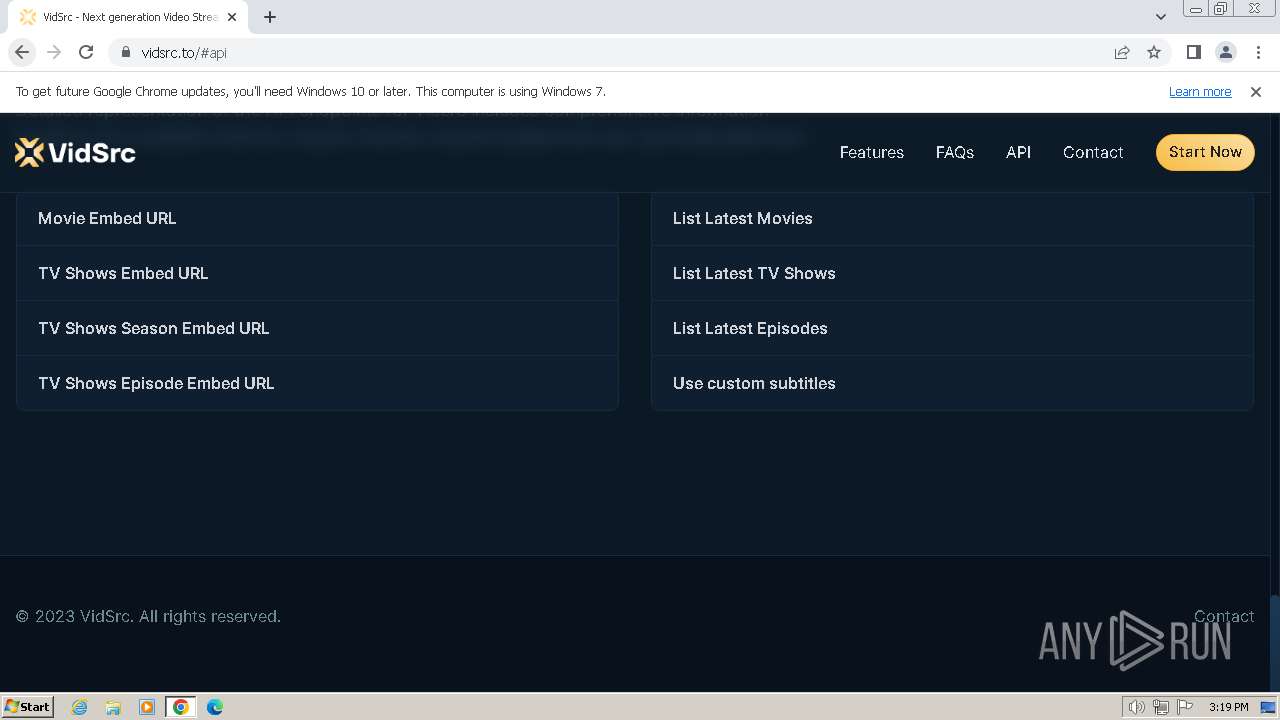Click the address bar URL

click(184, 52)
